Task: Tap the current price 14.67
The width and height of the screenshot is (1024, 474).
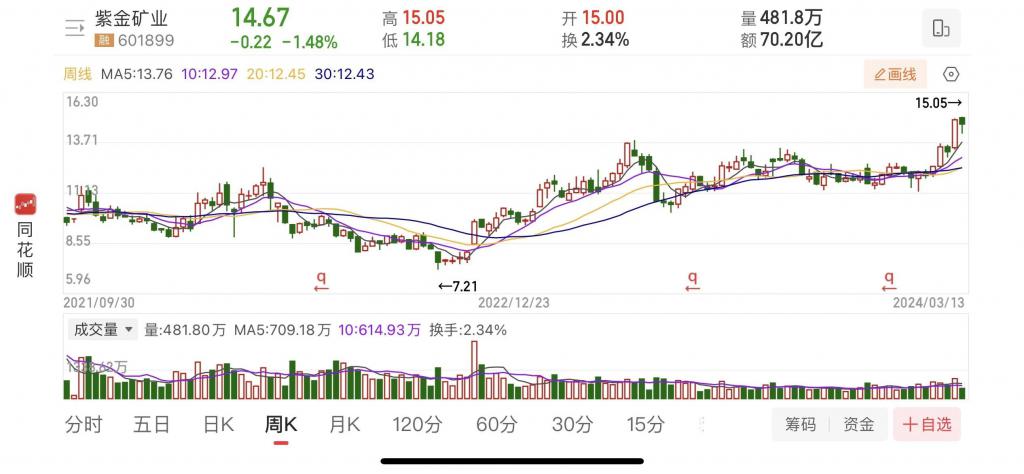Action: (x=260, y=17)
